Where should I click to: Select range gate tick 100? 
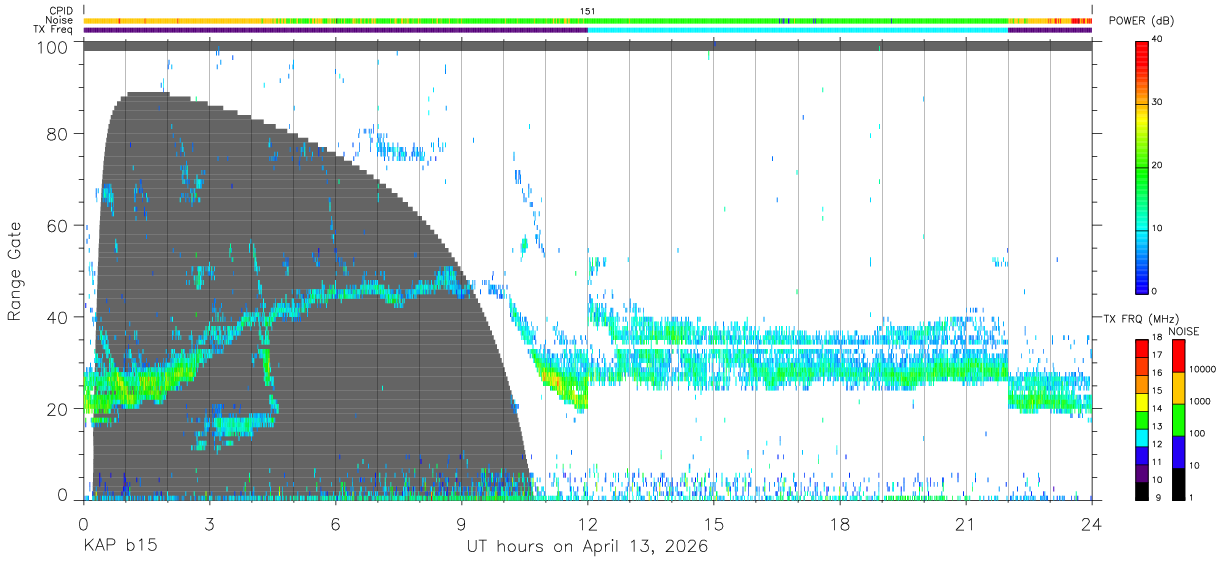pos(54,47)
